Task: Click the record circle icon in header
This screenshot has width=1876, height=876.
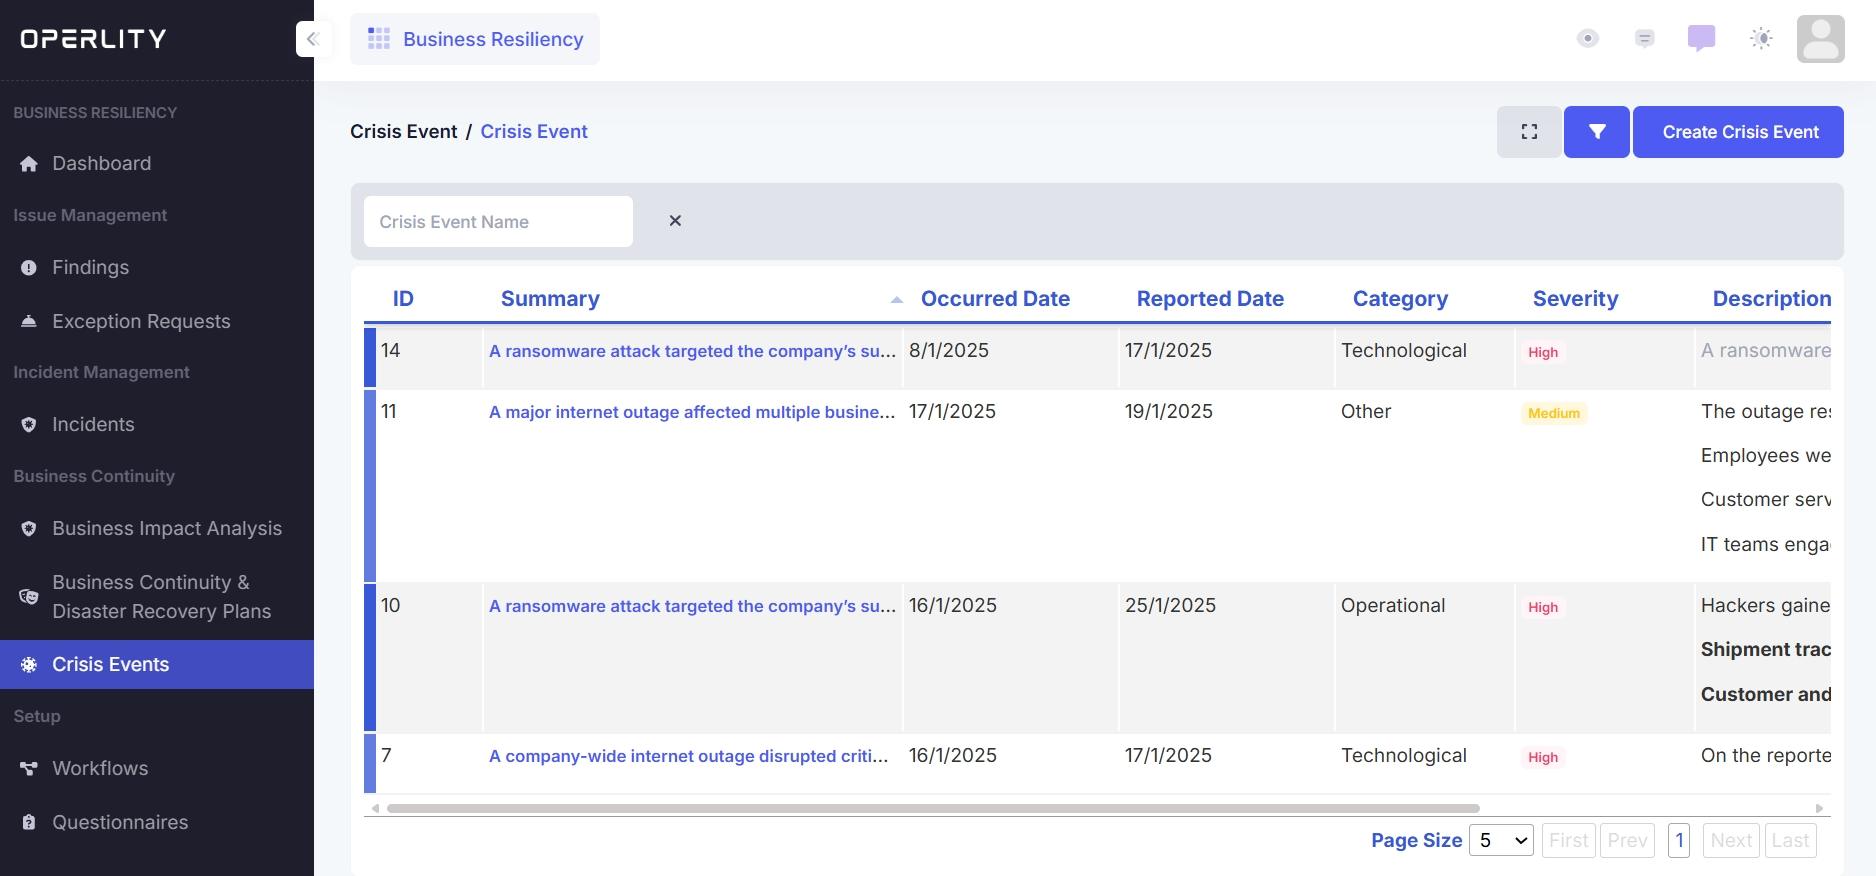Action: pos(1587,39)
